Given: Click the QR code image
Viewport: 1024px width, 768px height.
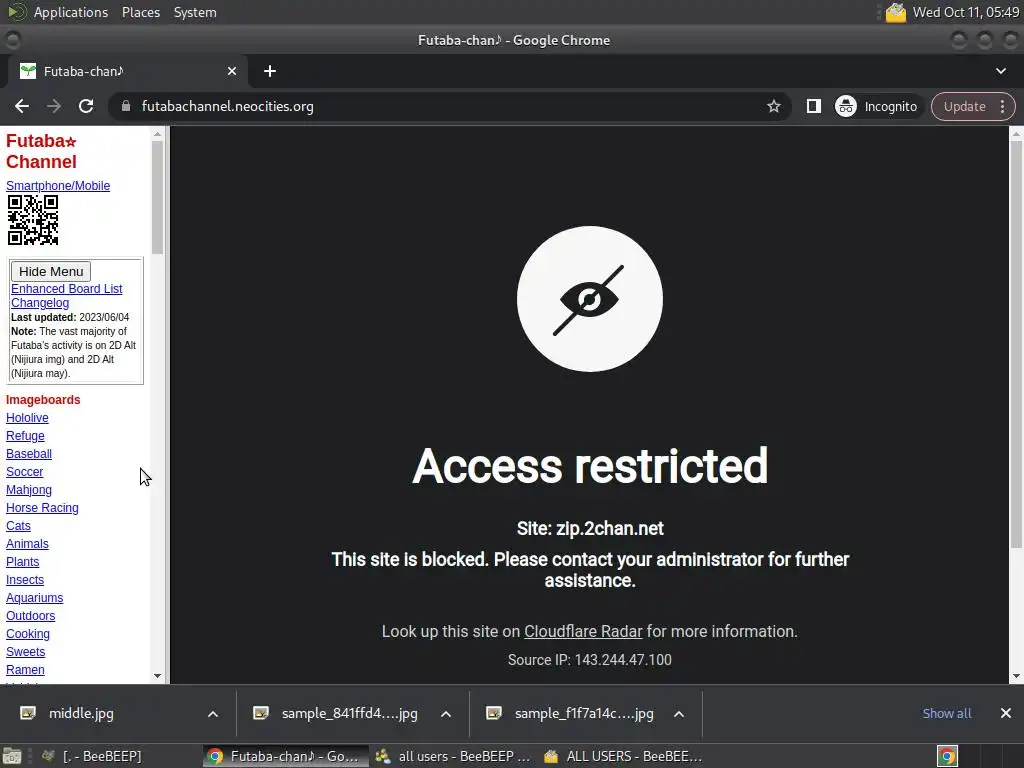Looking at the screenshot, I should tap(33, 220).
